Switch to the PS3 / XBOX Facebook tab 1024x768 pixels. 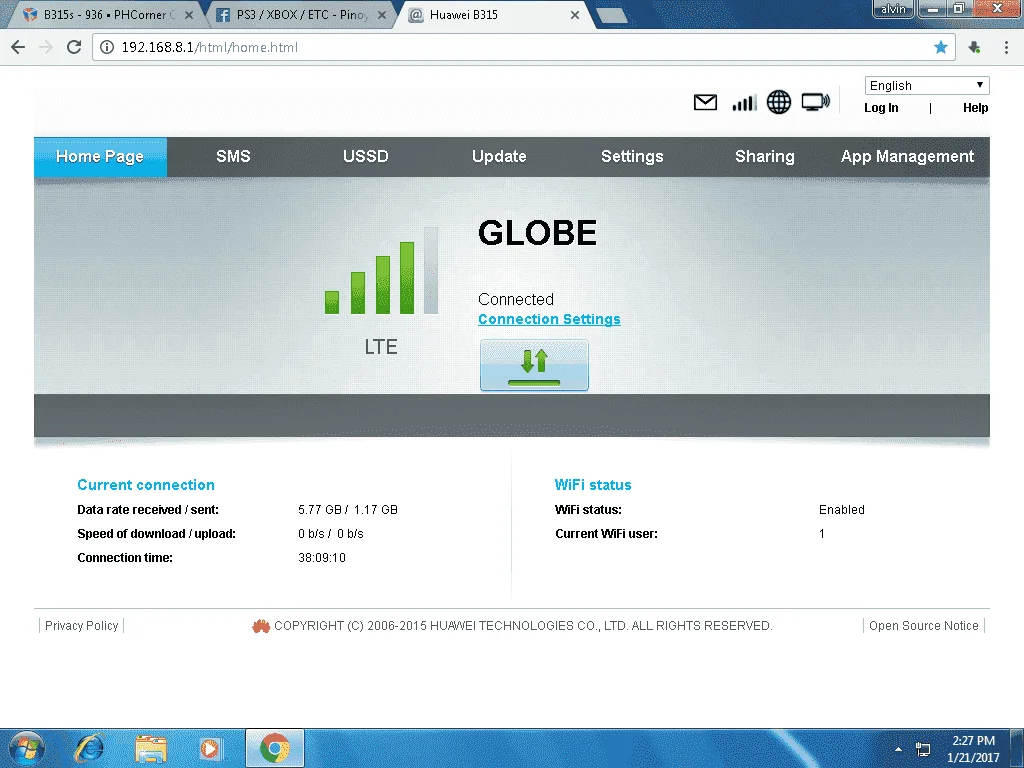coord(300,14)
